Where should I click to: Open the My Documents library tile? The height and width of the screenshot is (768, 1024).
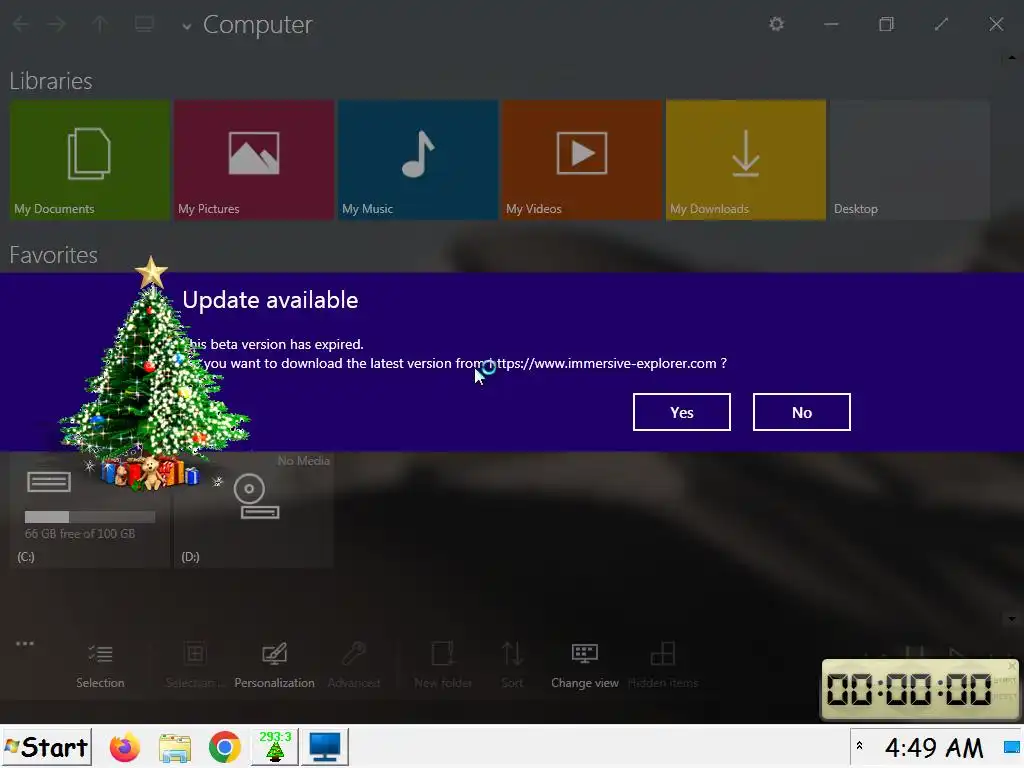pyautogui.click(x=89, y=160)
